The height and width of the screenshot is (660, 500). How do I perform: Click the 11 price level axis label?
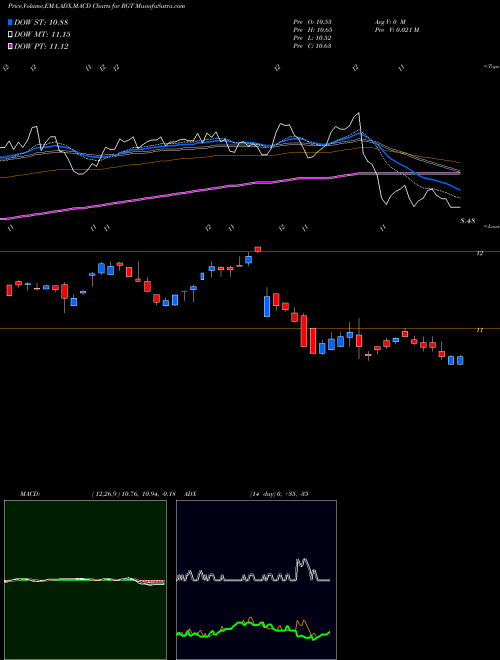(x=479, y=330)
